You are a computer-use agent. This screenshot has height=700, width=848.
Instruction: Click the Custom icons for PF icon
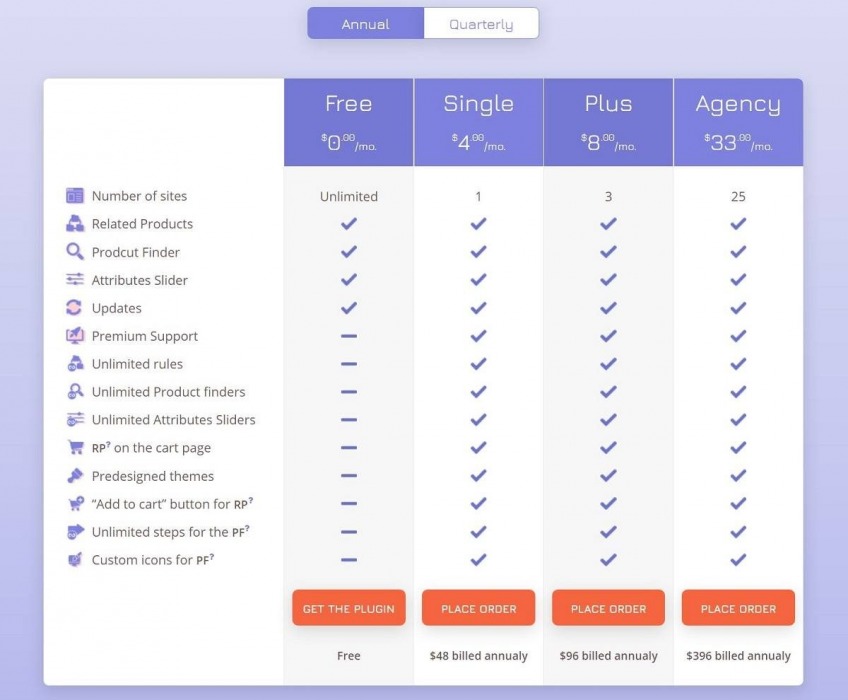tap(75, 560)
